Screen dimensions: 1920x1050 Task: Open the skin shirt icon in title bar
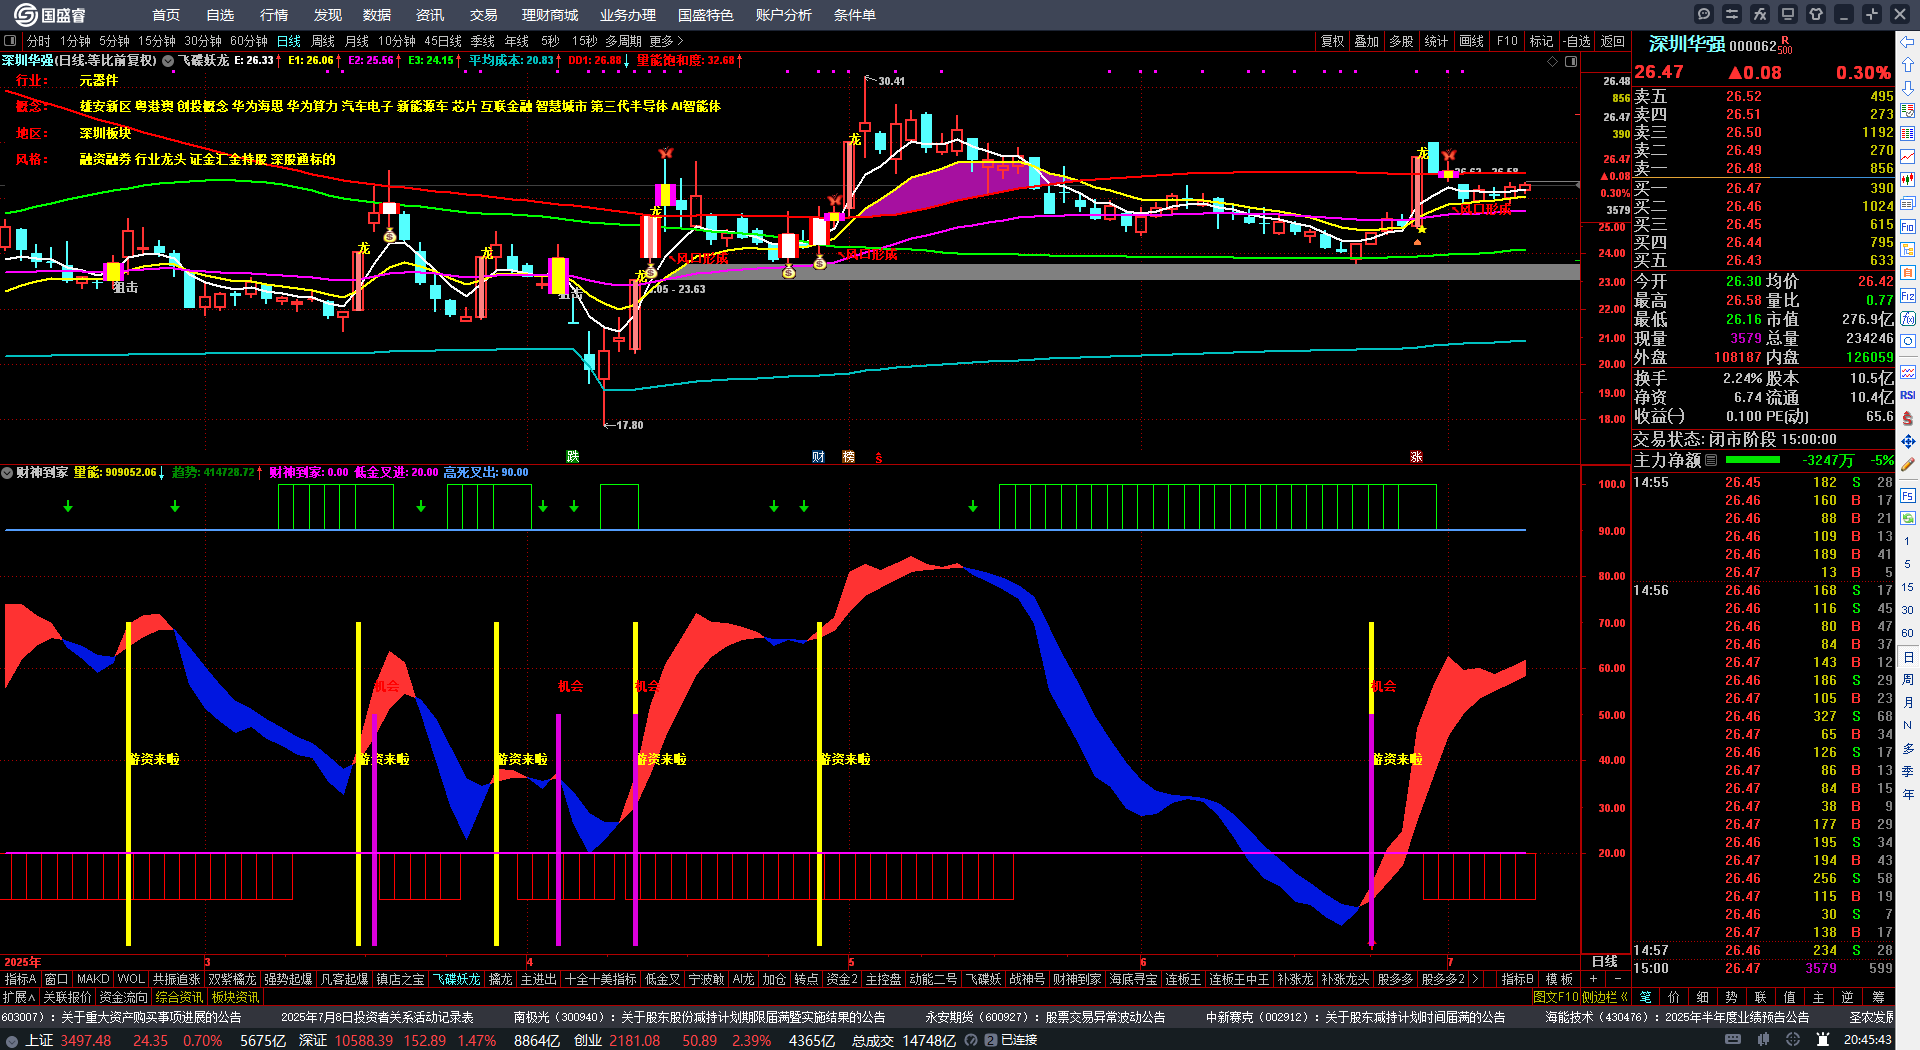pos(1816,14)
